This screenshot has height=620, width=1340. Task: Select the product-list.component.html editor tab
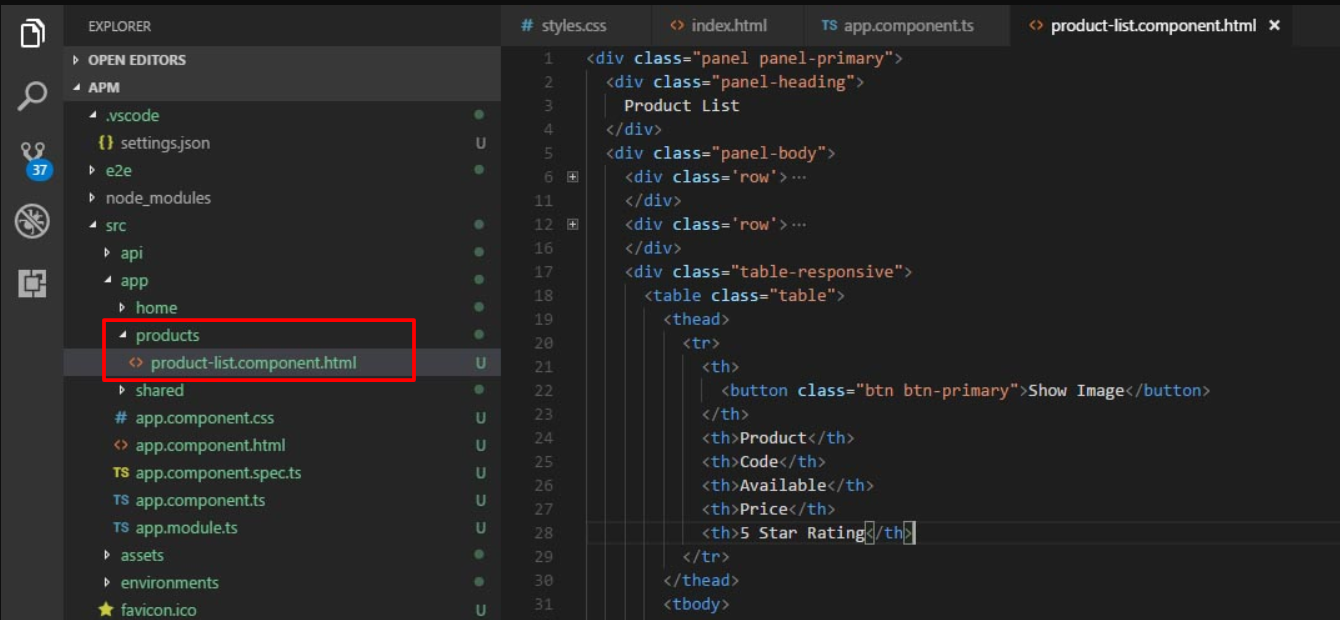(1152, 25)
